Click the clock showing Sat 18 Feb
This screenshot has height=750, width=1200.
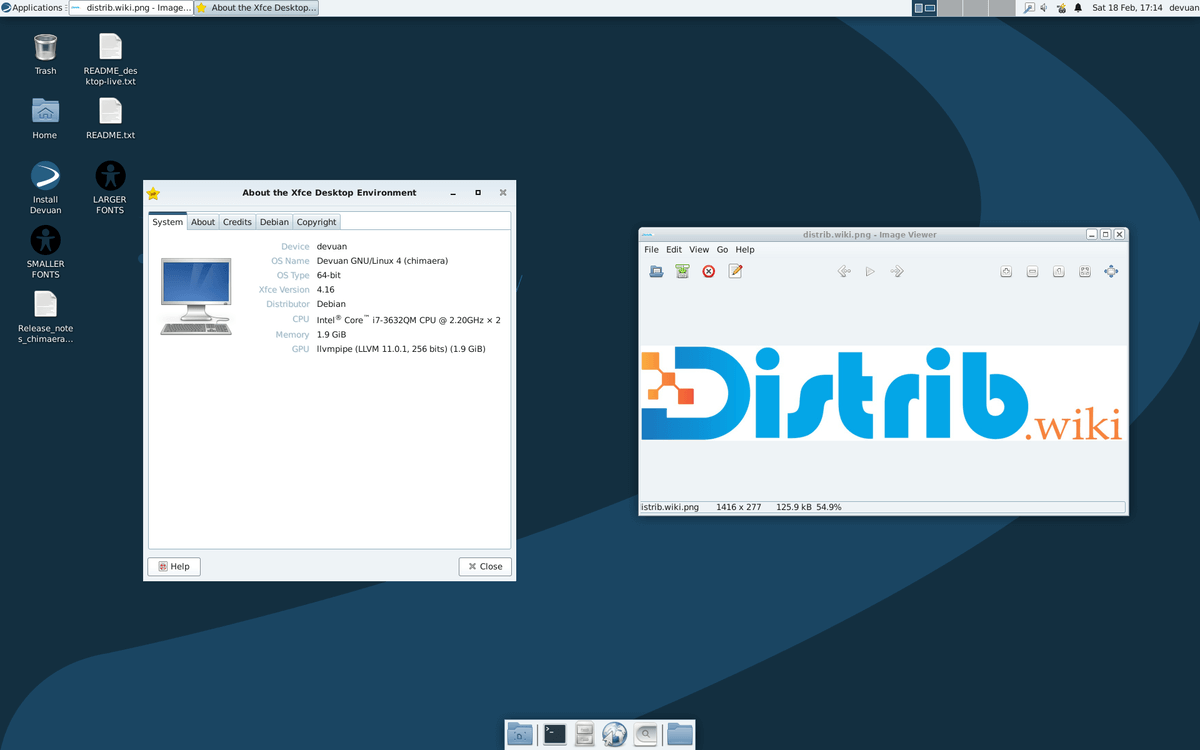pos(1127,8)
